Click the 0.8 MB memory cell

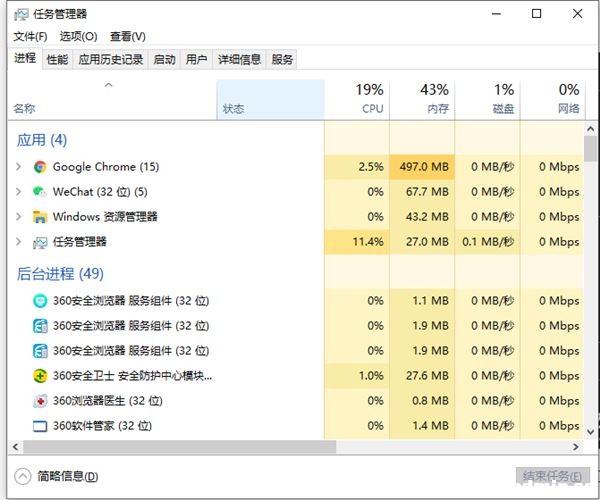pyautogui.click(x=422, y=401)
